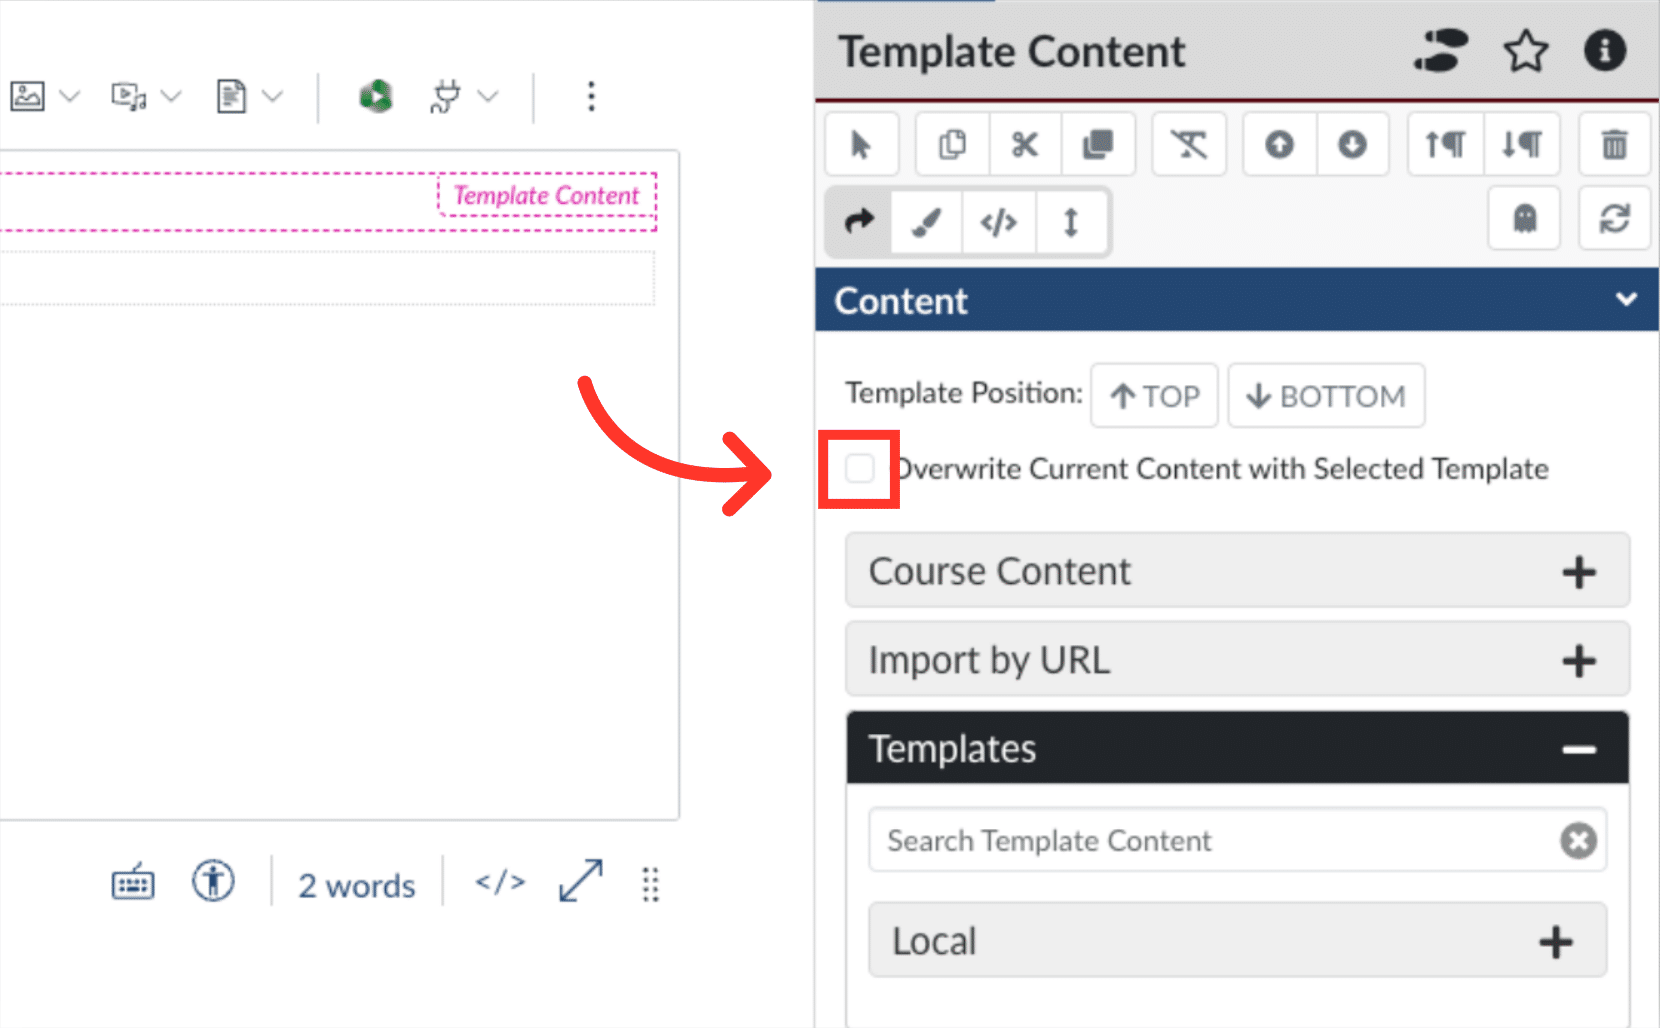Open the delete (trash) tool
Viewport: 1660px width, 1028px height.
[x=1614, y=144]
